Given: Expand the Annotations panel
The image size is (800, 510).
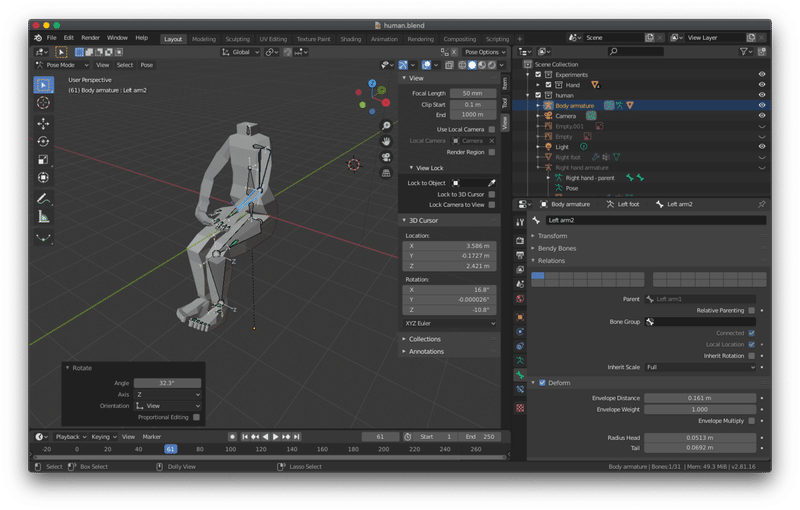Looking at the screenshot, I should coord(426,351).
